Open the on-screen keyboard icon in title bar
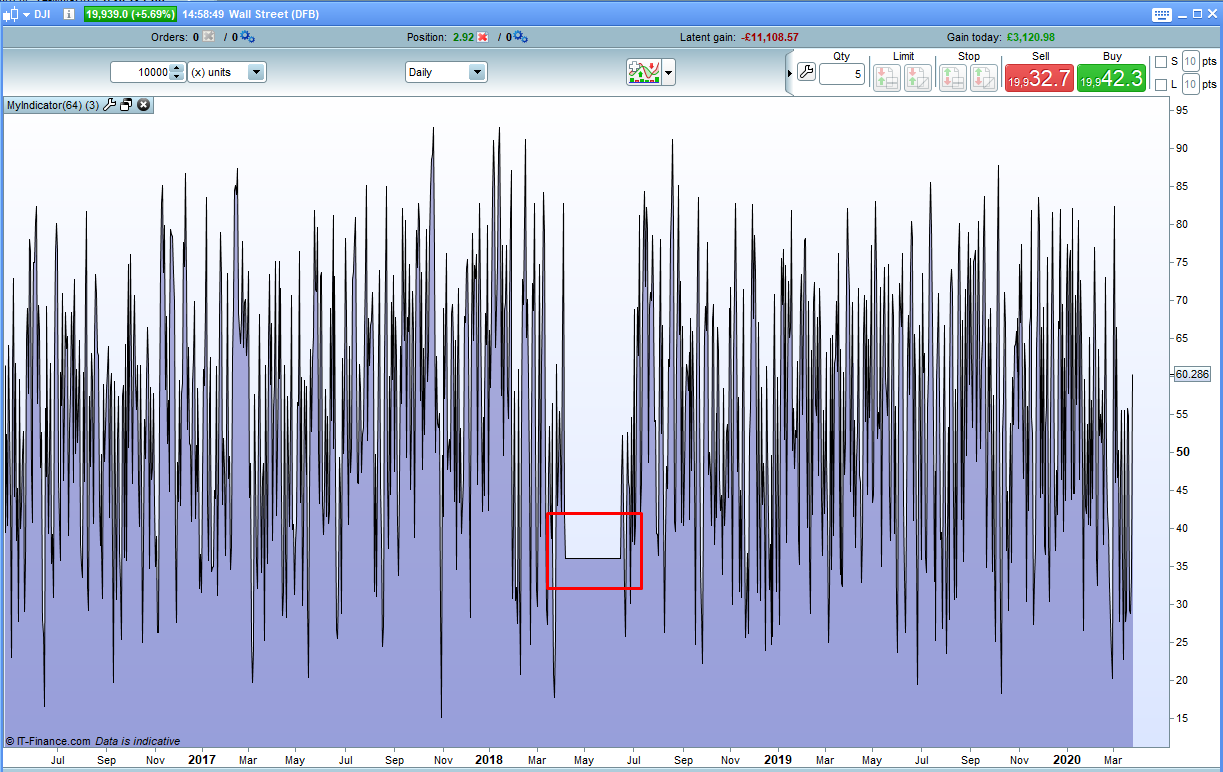Screen dimensions: 1223x772 (x=1161, y=15)
